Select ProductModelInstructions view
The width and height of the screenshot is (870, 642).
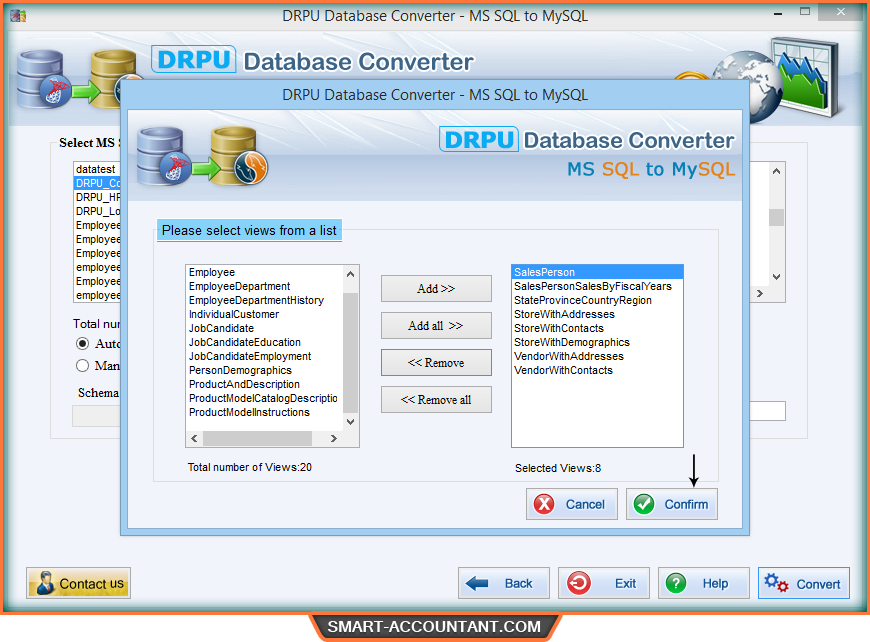[264, 412]
